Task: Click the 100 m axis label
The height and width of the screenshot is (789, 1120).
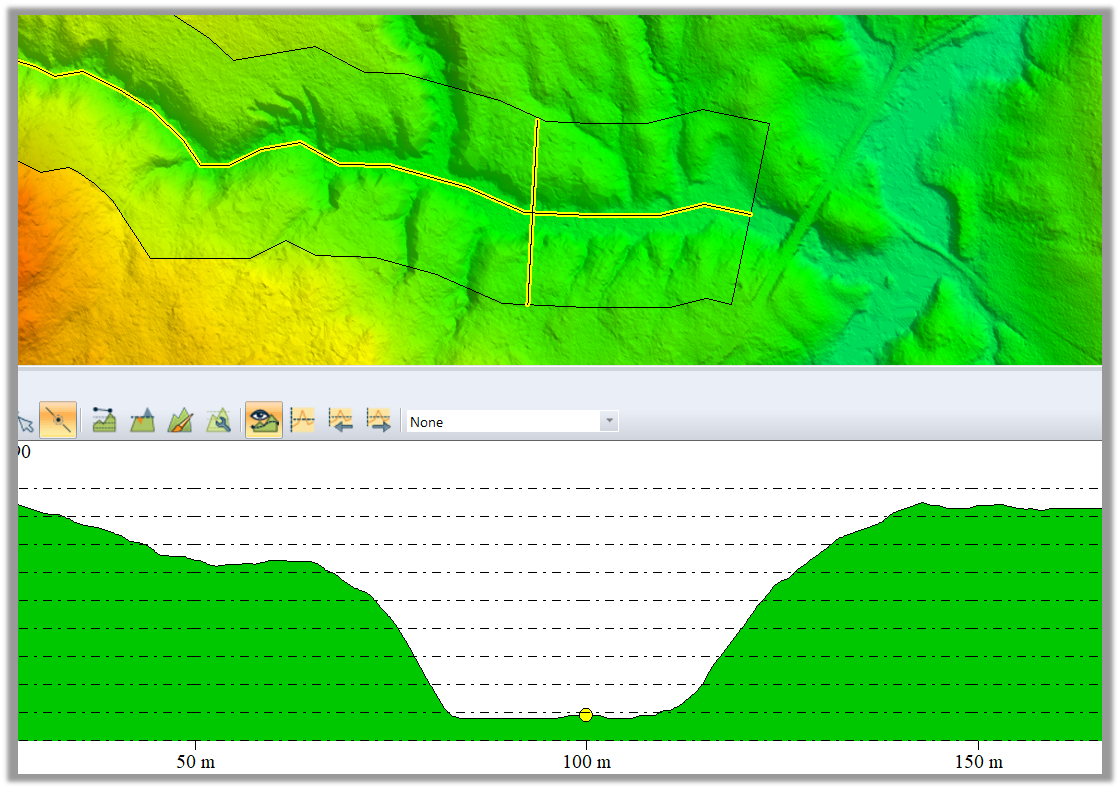Action: pyautogui.click(x=586, y=762)
